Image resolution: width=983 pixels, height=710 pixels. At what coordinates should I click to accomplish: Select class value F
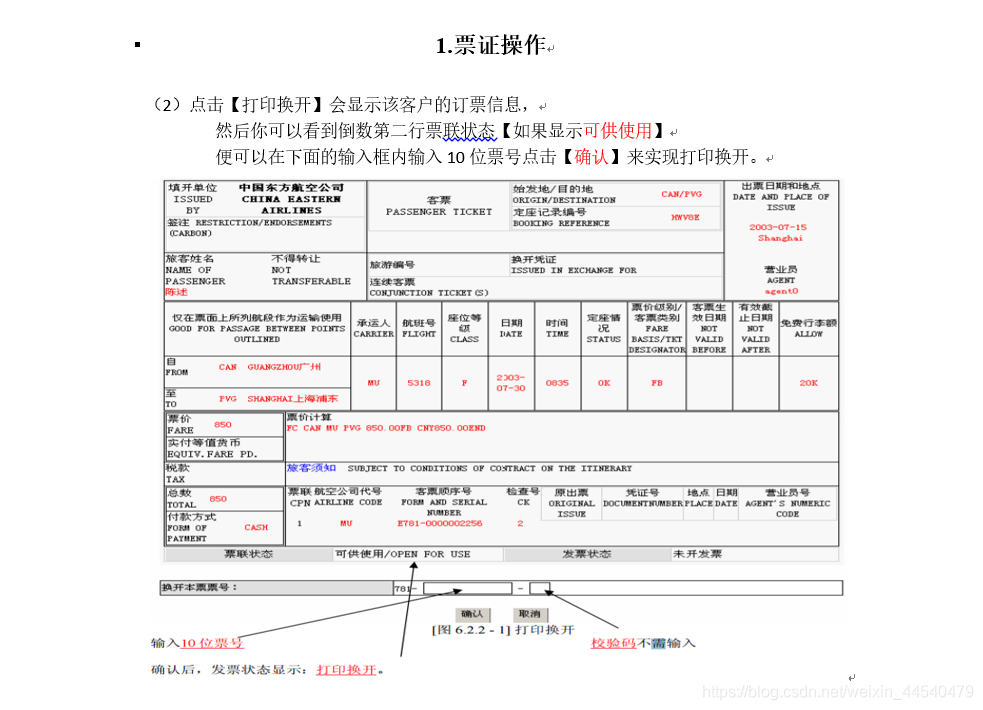click(465, 383)
